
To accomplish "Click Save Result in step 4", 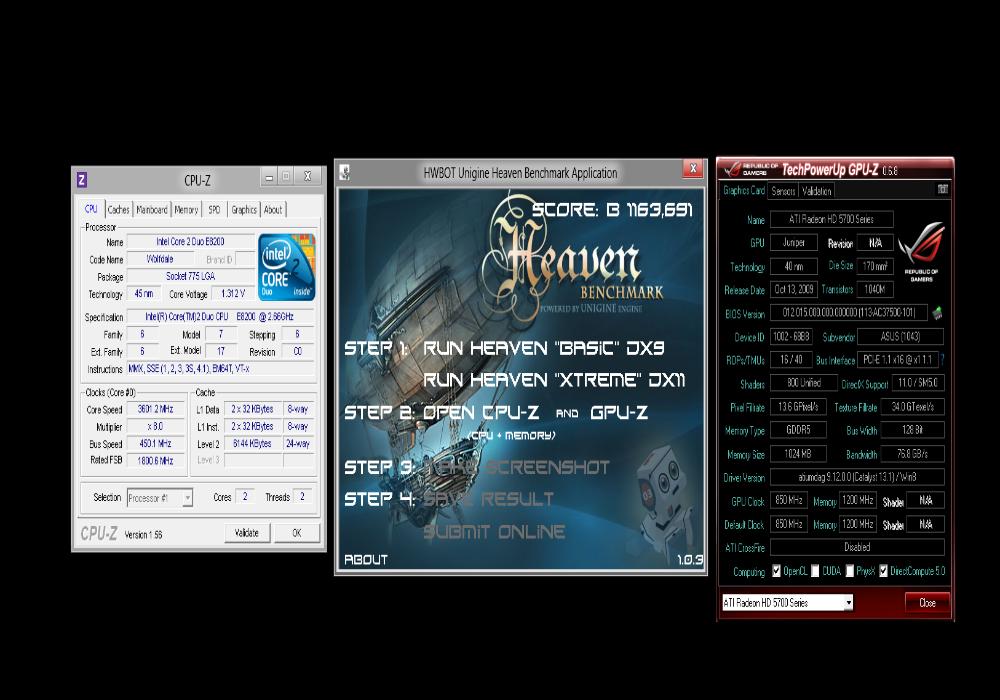I will 489,499.
